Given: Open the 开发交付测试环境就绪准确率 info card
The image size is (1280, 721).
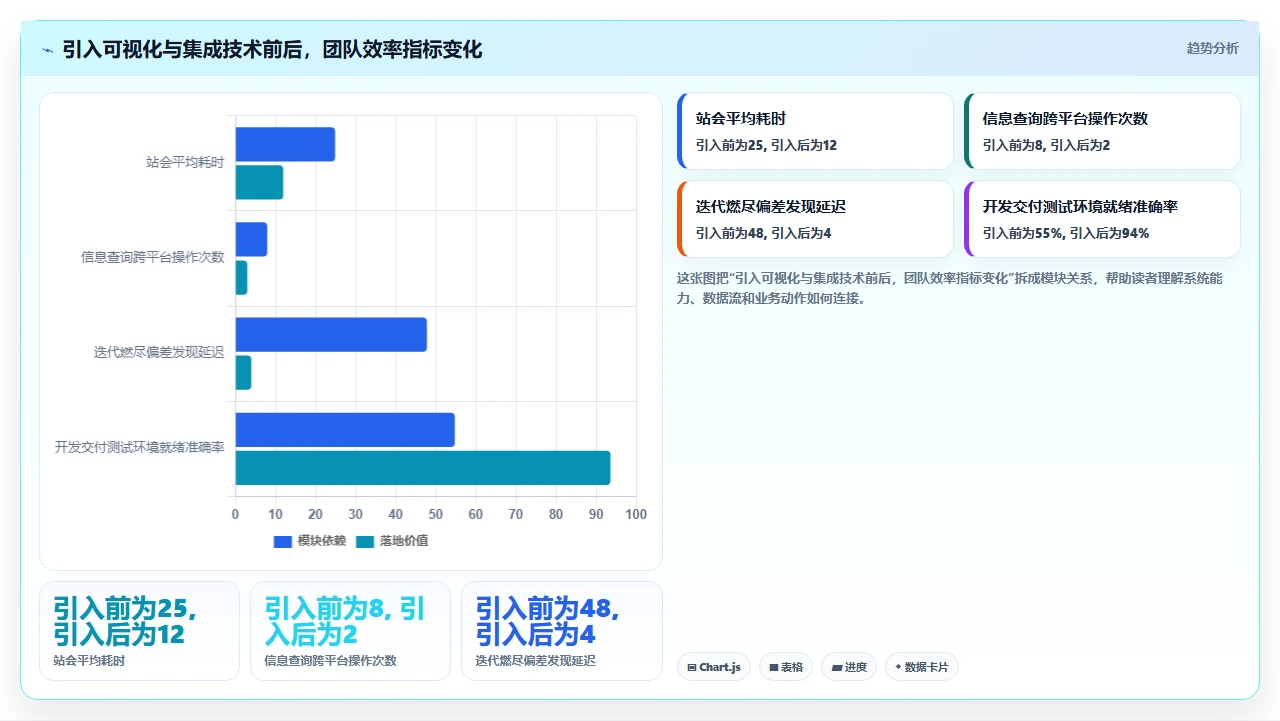Looking at the screenshot, I should point(1102,219).
